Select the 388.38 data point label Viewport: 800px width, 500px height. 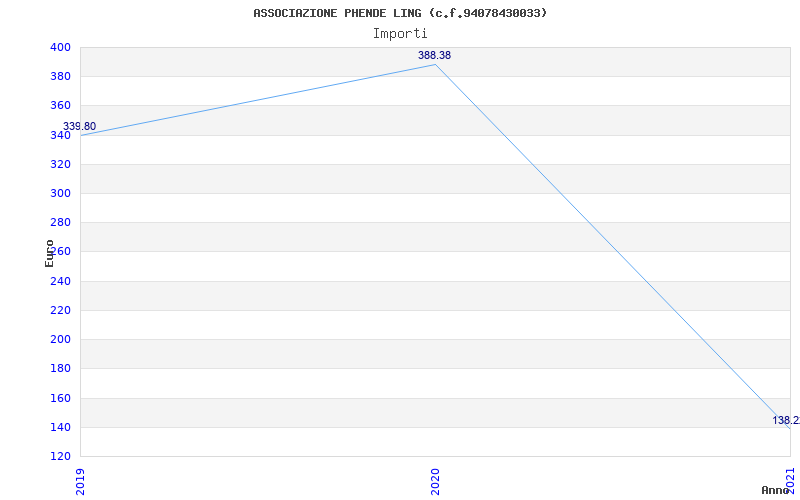pyautogui.click(x=434, y=56)
